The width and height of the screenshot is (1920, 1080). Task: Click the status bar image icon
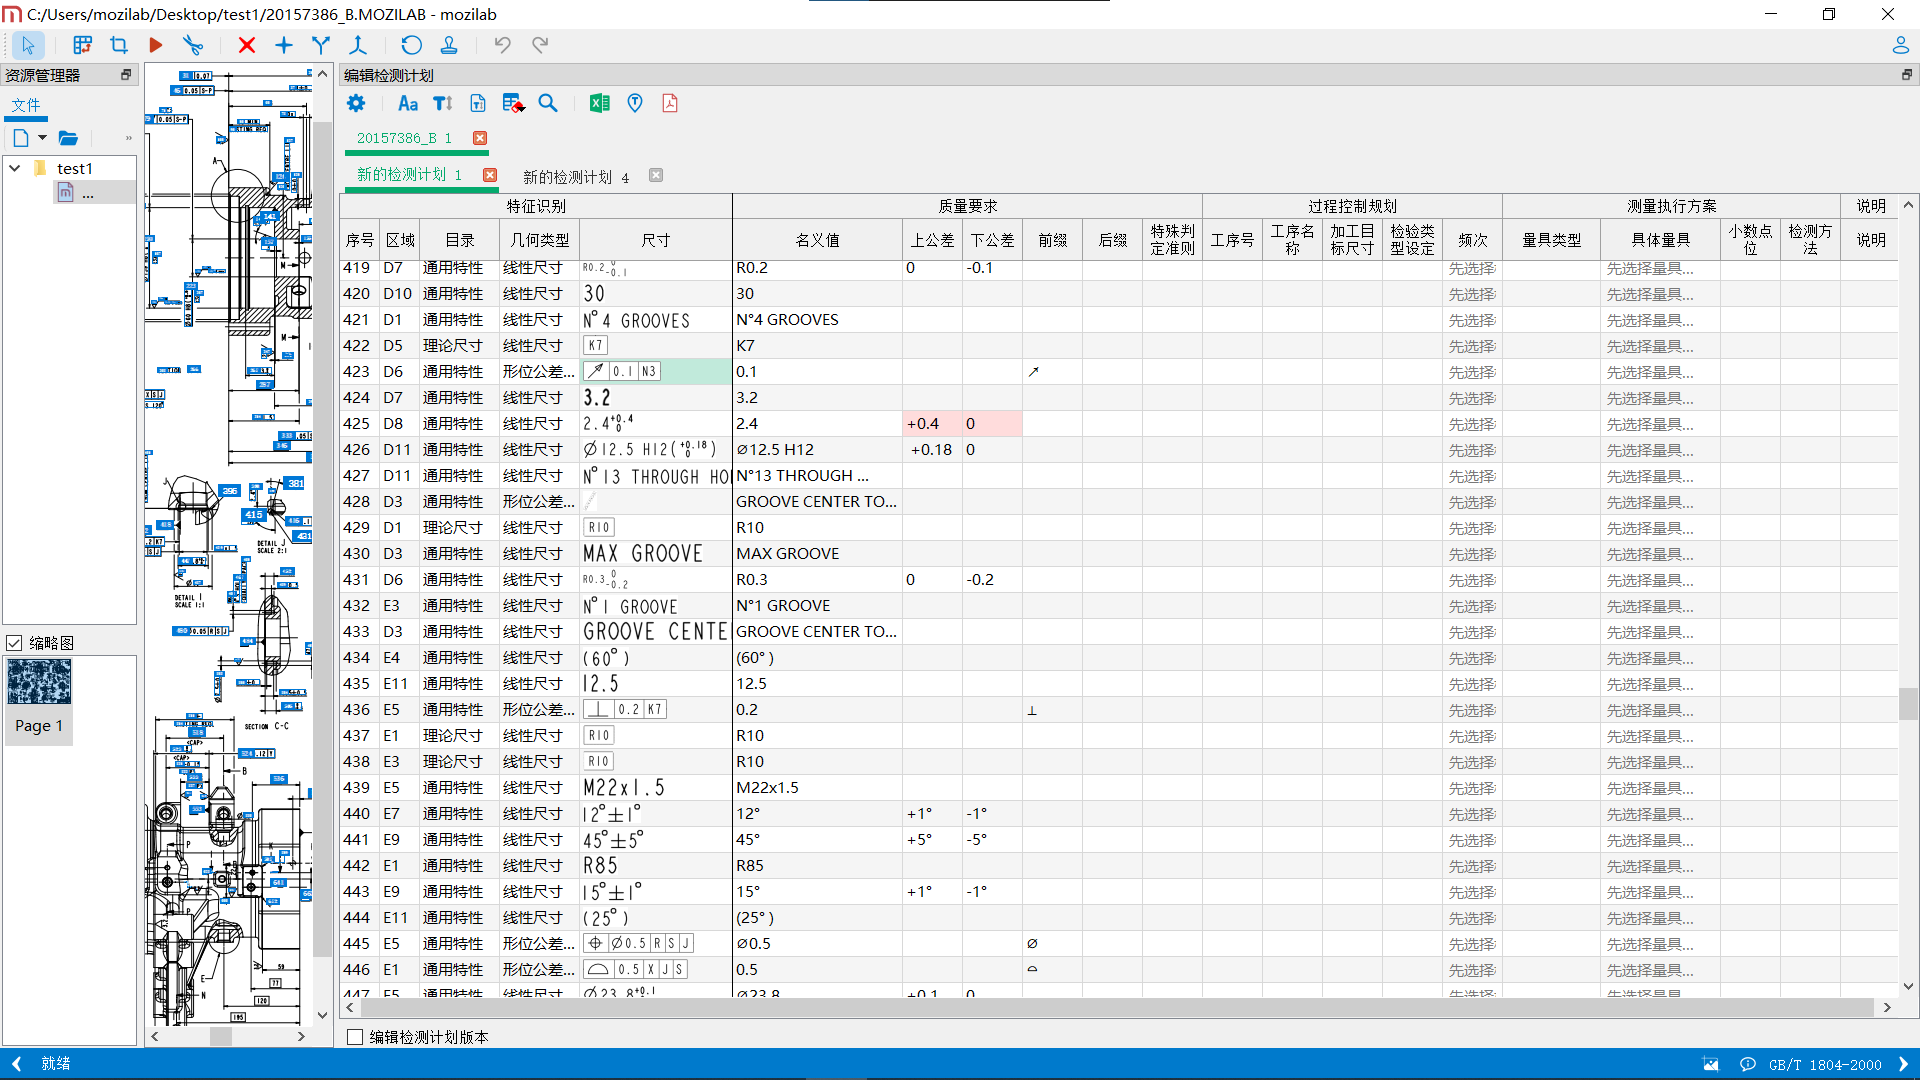[1711, 1064]
